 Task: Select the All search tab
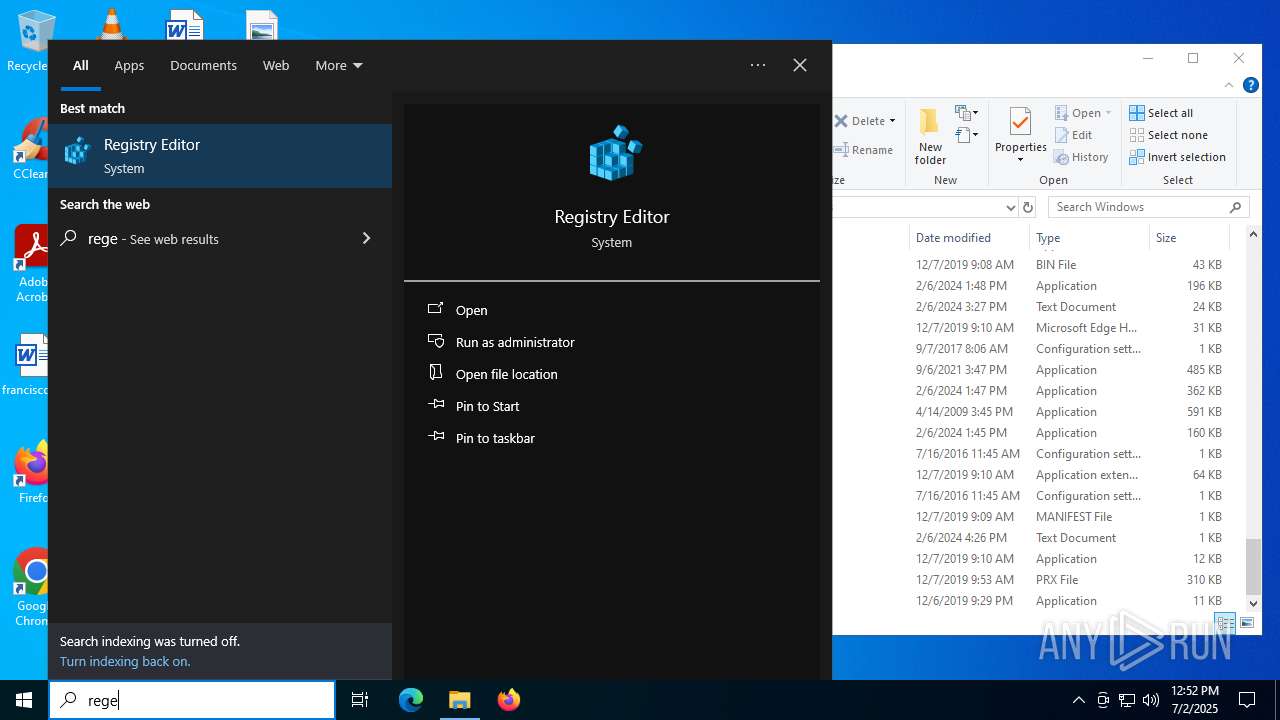(81, 65)
